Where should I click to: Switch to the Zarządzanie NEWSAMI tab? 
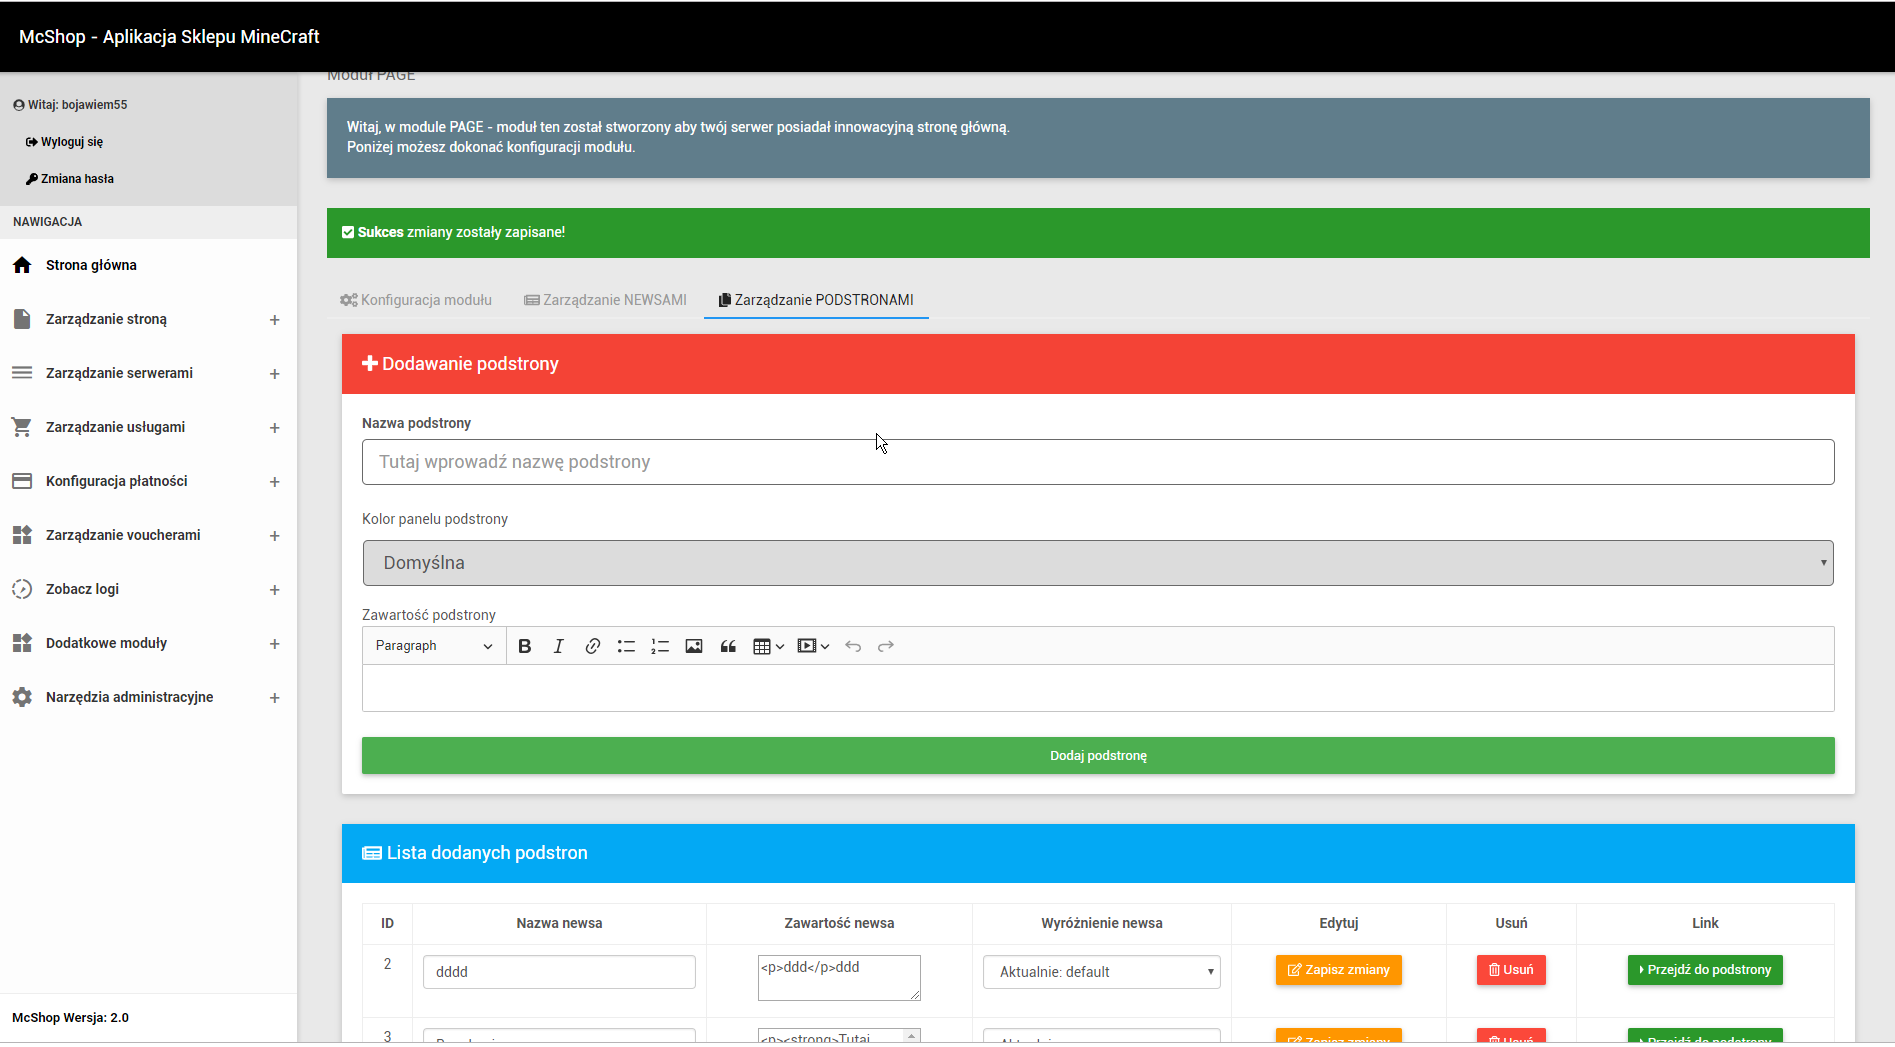[606, 300]
